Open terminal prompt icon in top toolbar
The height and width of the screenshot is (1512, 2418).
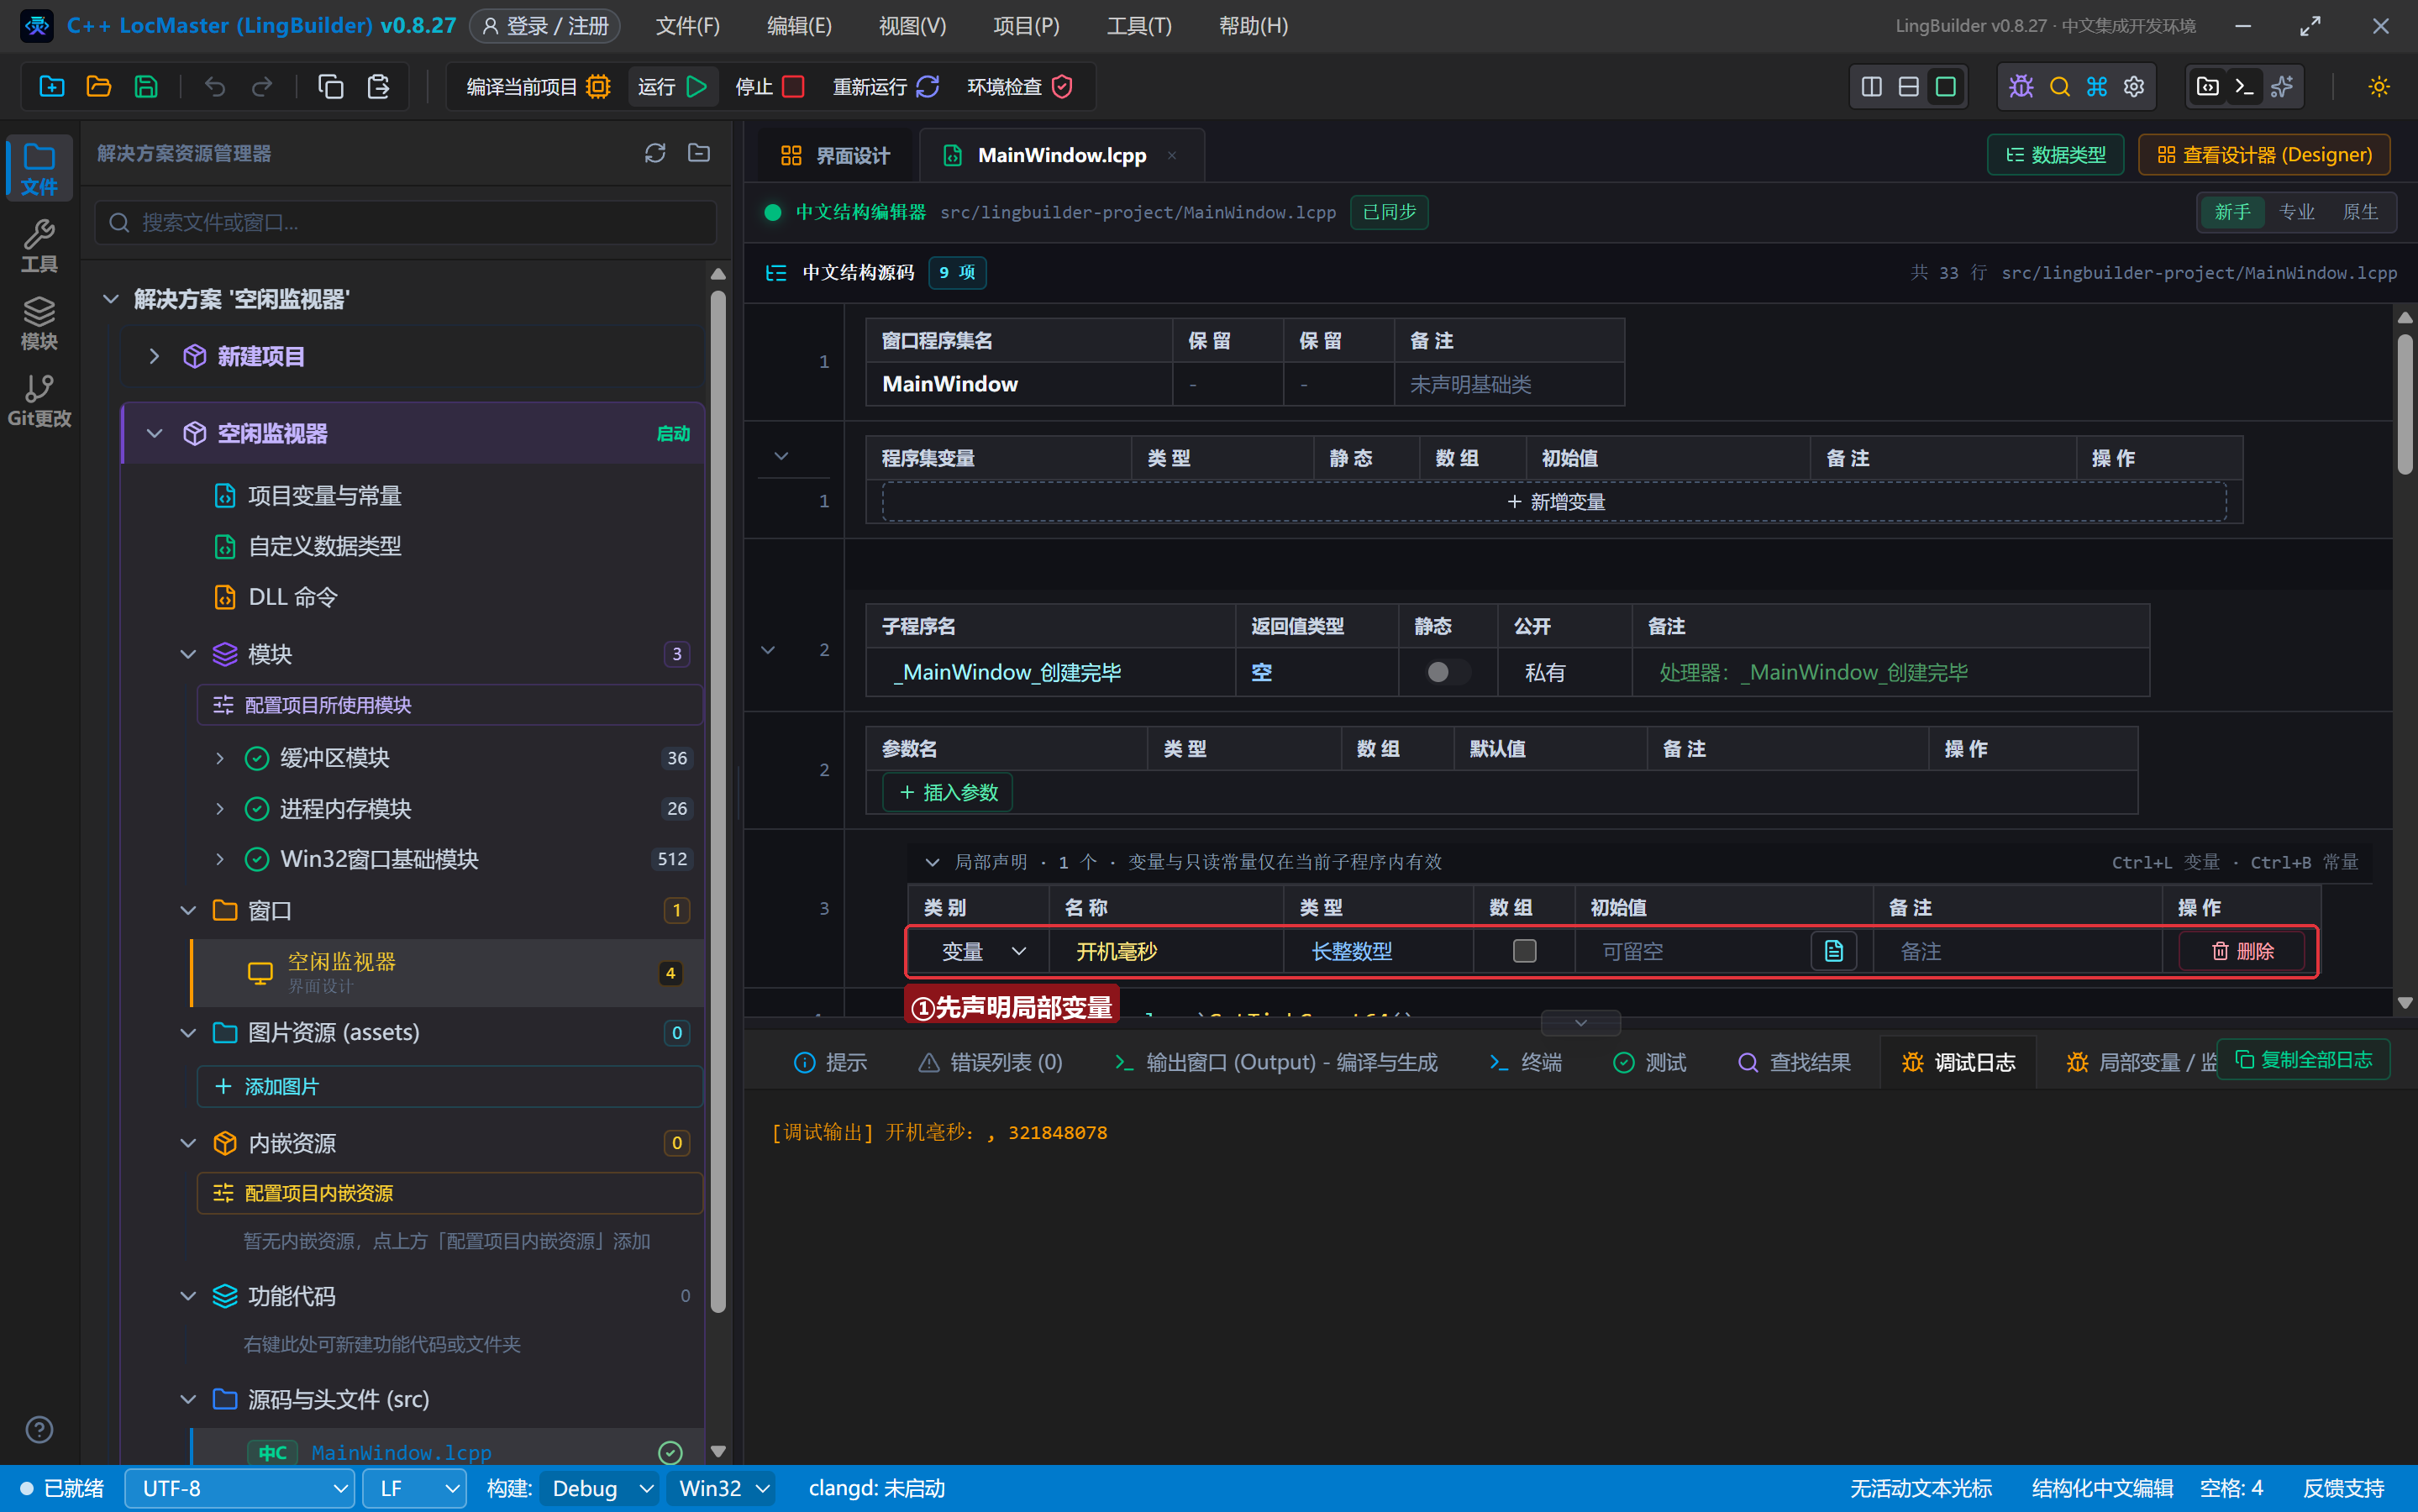point(2244,87)
